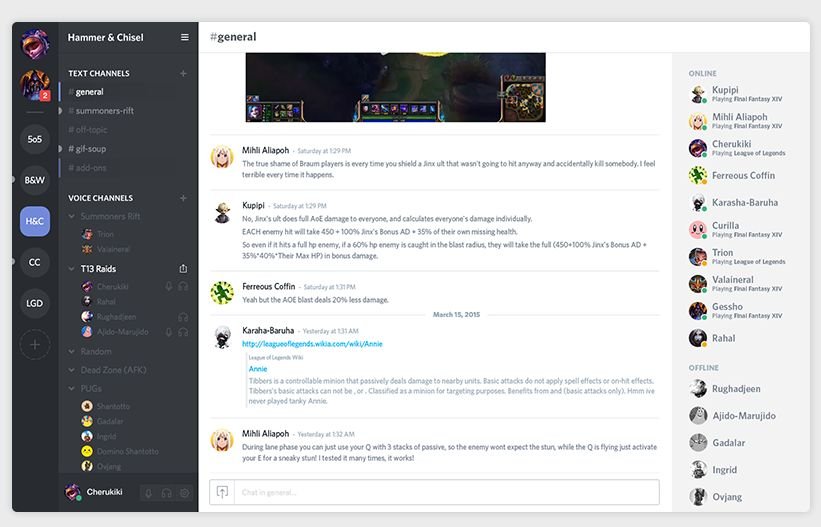Open server icon with red 2 badge
Image resolution: width=821 pixels, height=527 pixels.
(35, 84)
